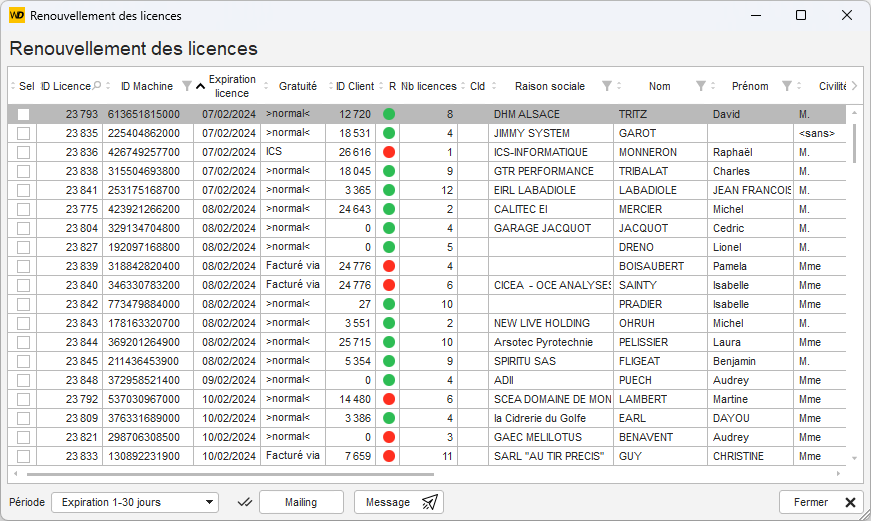Tick the checkbox for licence 23 835
The image size is (871, 521).
coord(23,133)
